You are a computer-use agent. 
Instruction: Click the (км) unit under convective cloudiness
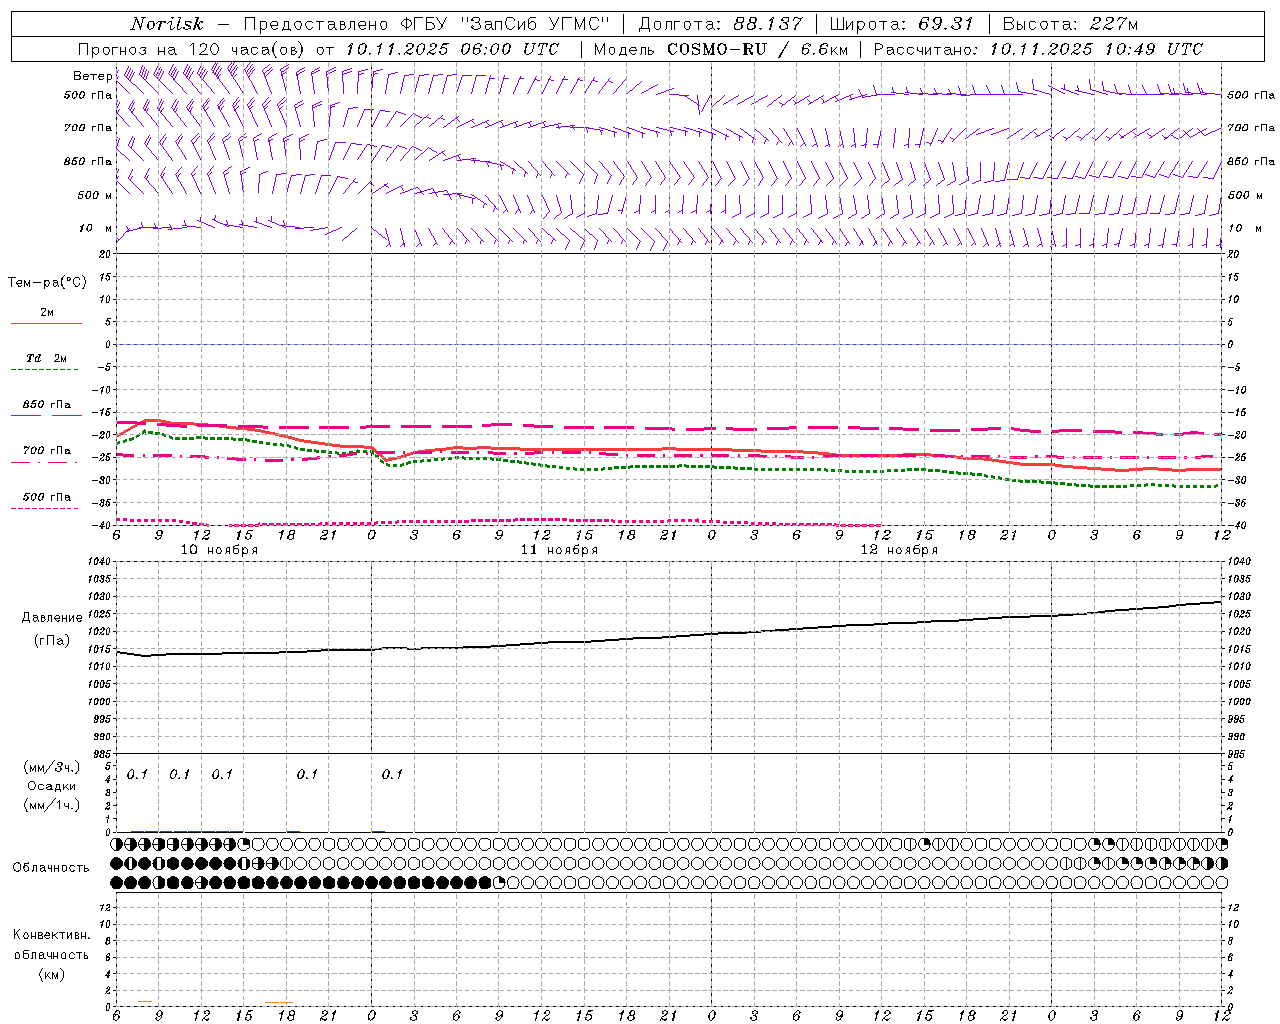(51, 974)
